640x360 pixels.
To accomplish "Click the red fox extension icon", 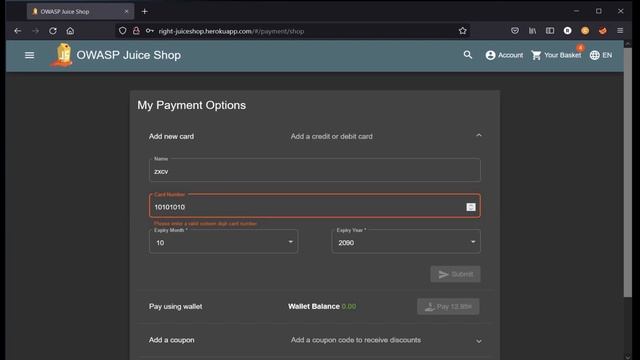I will 602,31.
